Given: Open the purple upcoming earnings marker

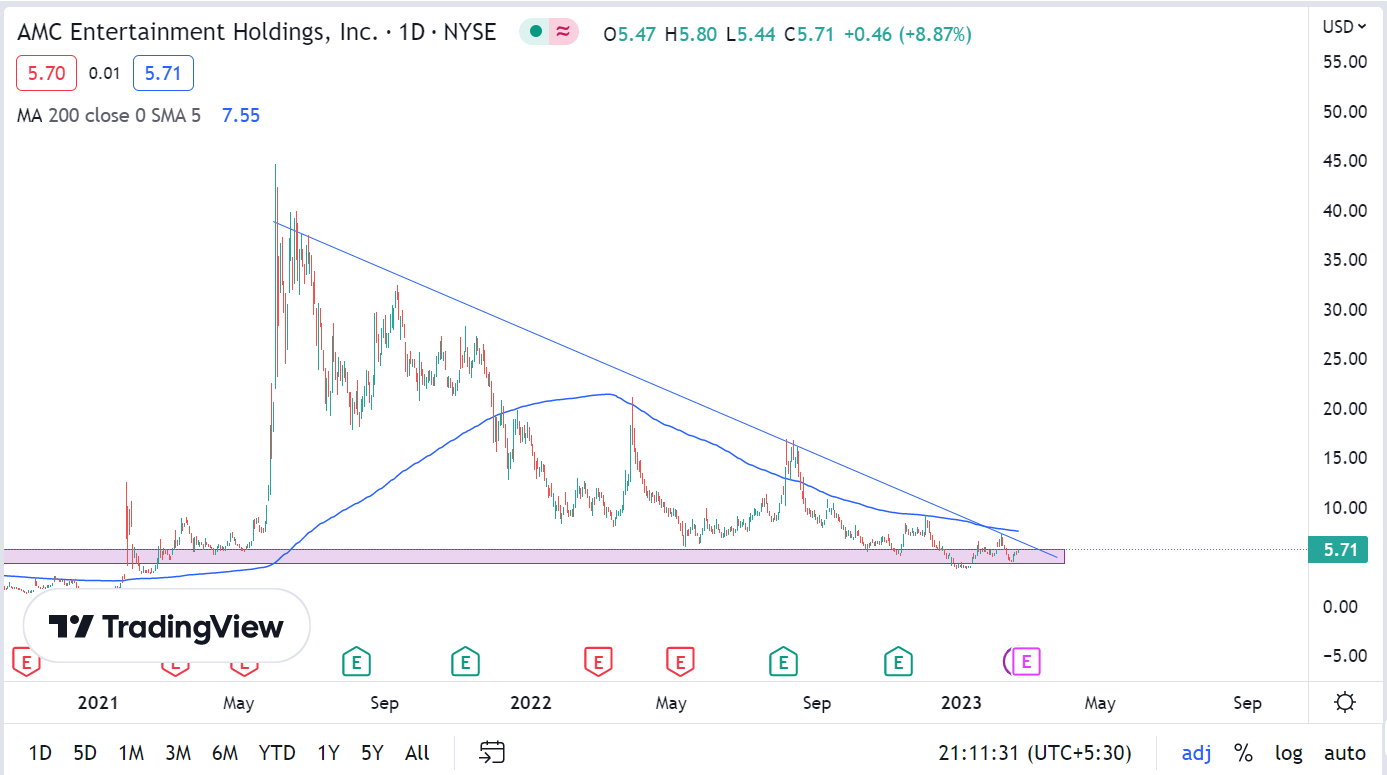Looking at the screenshot, I should coord(1026,660).
